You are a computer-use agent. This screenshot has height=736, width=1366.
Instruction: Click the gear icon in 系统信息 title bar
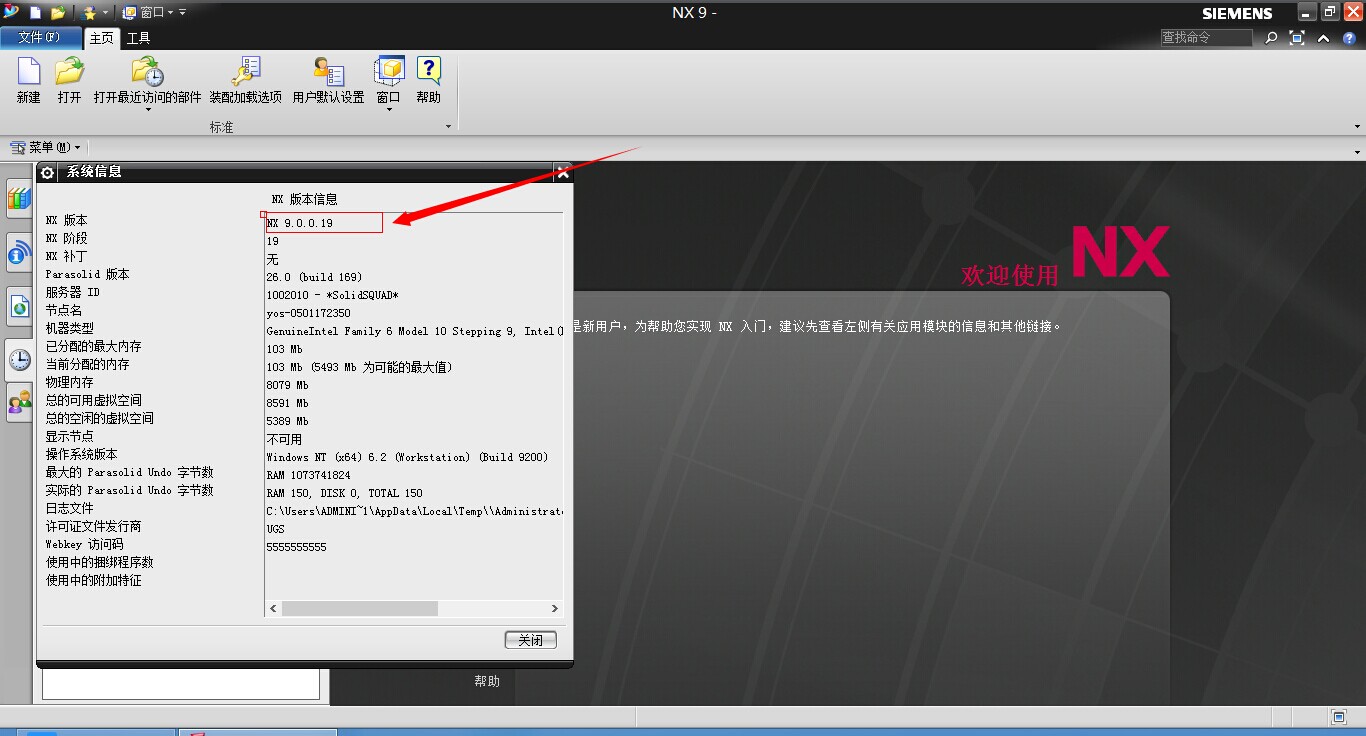pos(47,172)
